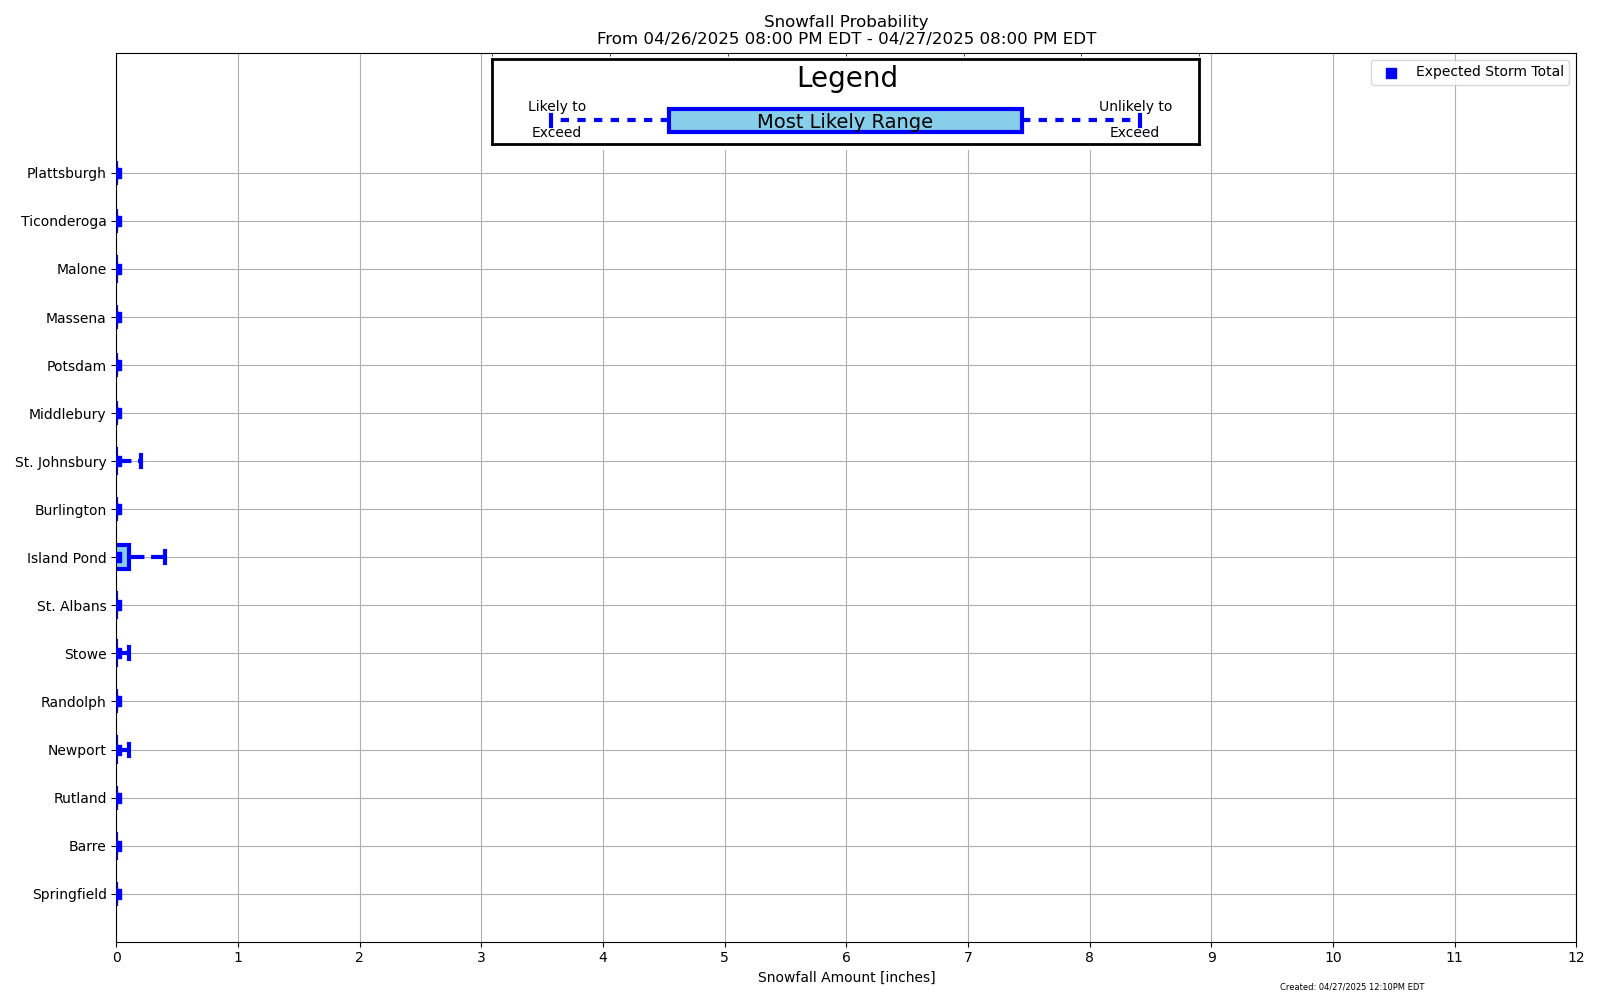Screen dimensions: 1600x1000
Task: Click the Newport location label
Action: [77, 750]
